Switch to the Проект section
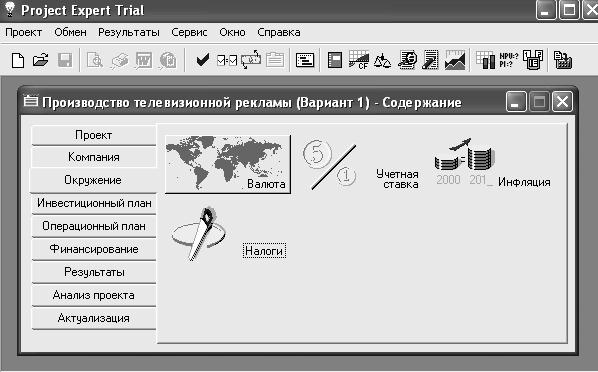 pyautogui.click(x=94, y=135)
